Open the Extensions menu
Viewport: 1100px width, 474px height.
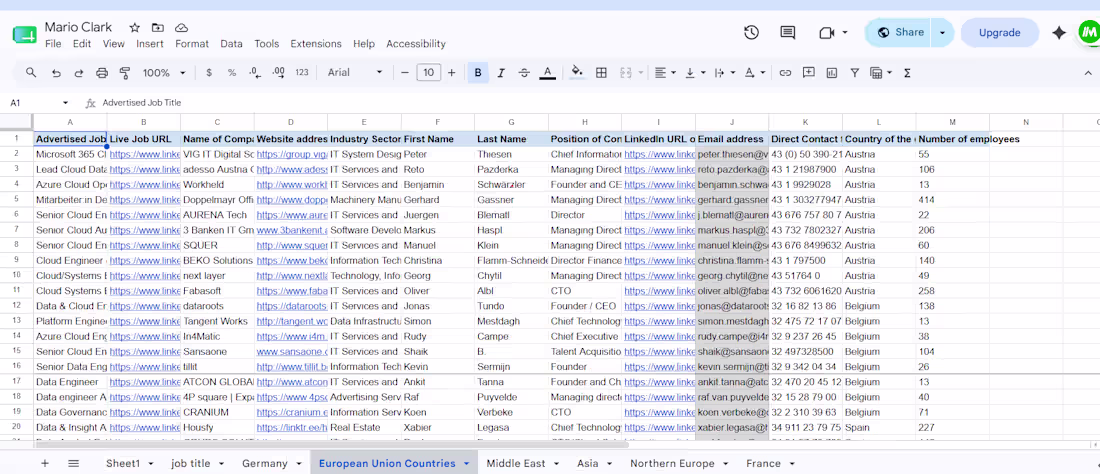(316, 43)
